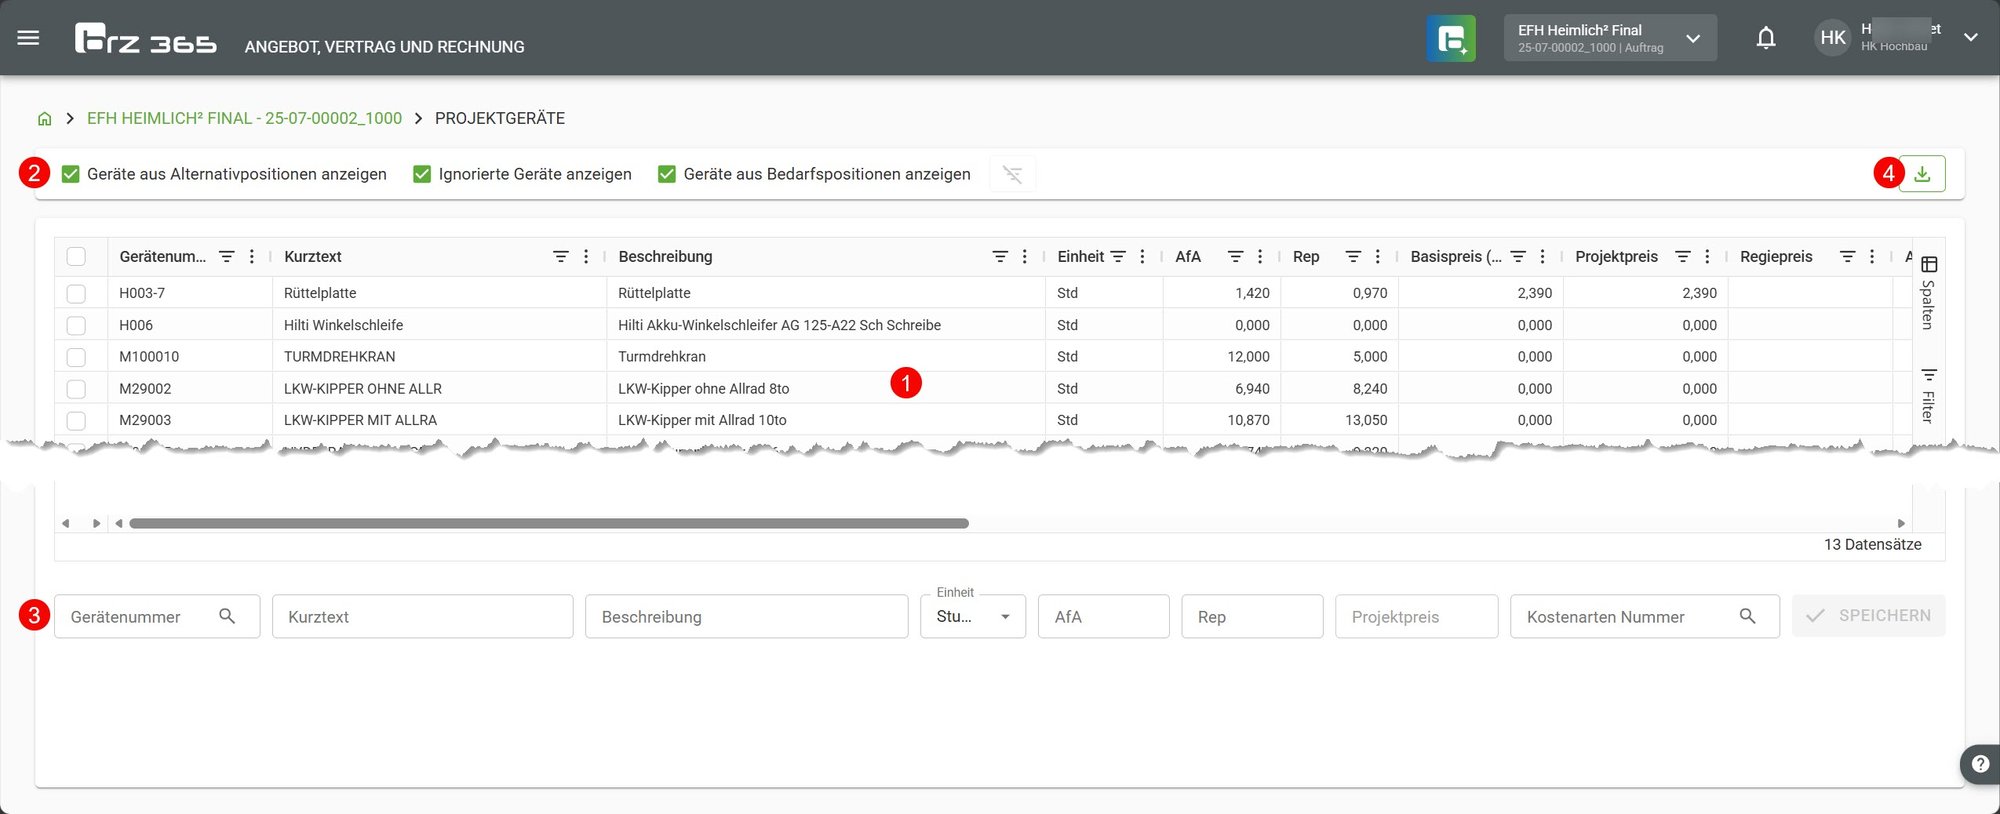Click the help question mark button
This screenshot has height=814, width=2000.
[x=1980, y=764]
